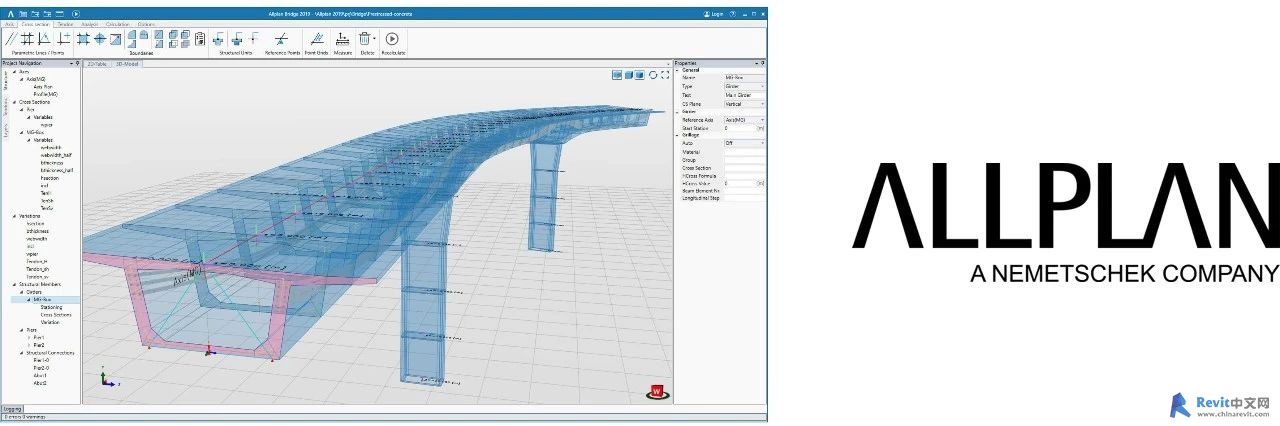The image size is (1280, 426).
Task: Collapse the Cross Sections tree node
Action: tap(14, 102)
